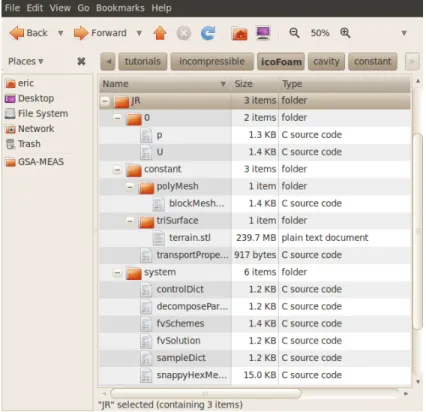Click the 239.7 MB size cell
Viewport: 426px width, 412px height.
coord(256,238)
